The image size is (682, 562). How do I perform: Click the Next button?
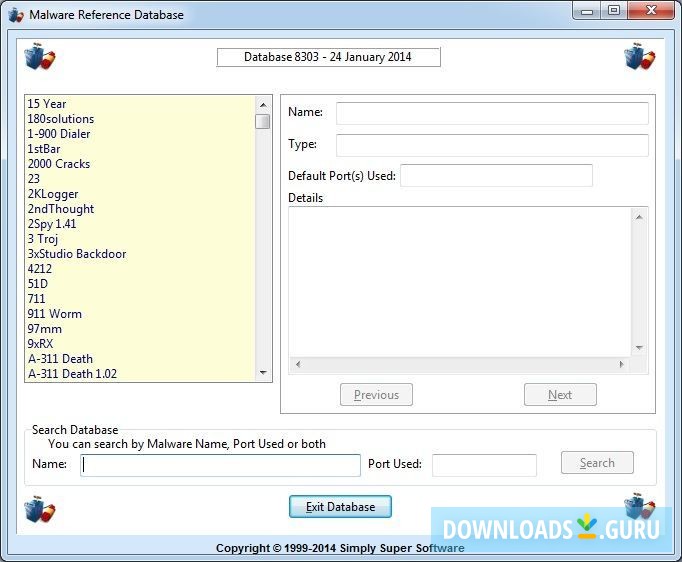point(560,395)
